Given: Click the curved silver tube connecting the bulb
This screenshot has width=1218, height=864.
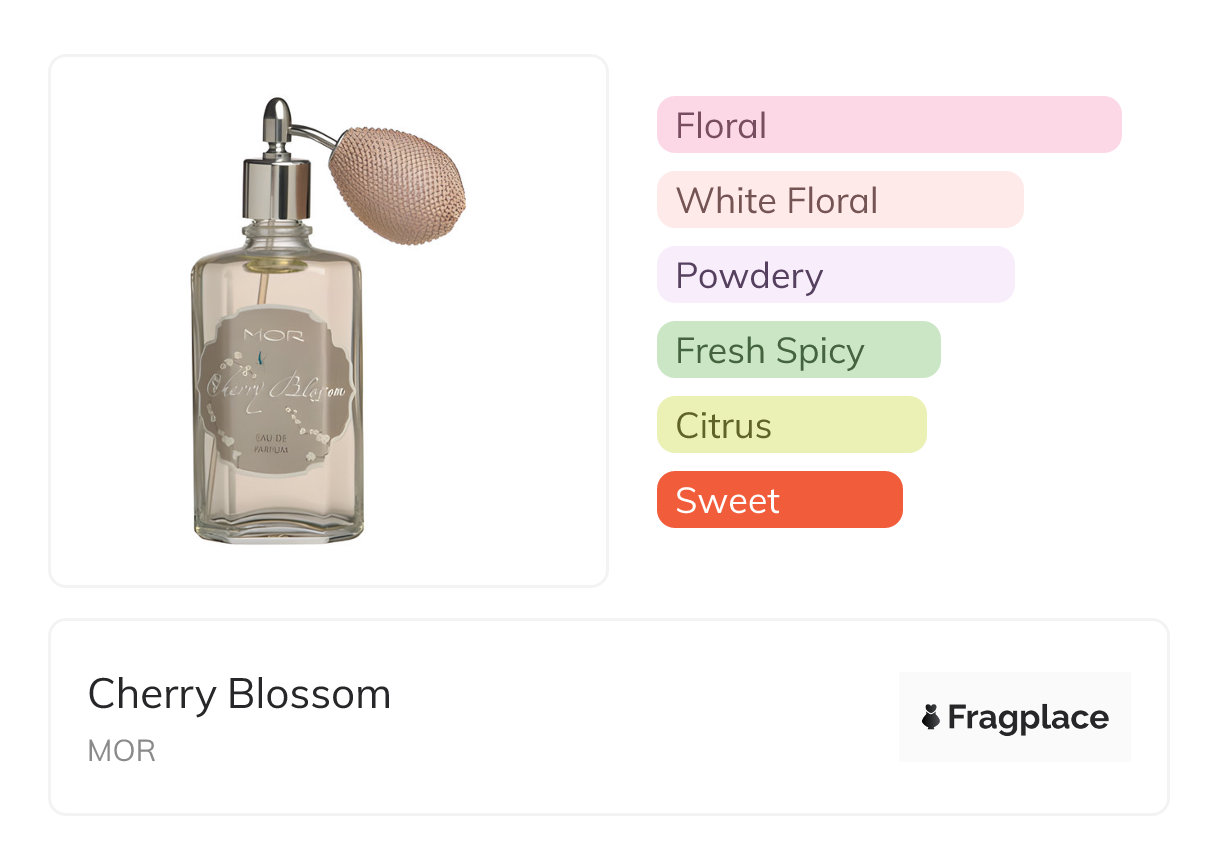Looking at the screenshot, I should (x=316, y=134).
